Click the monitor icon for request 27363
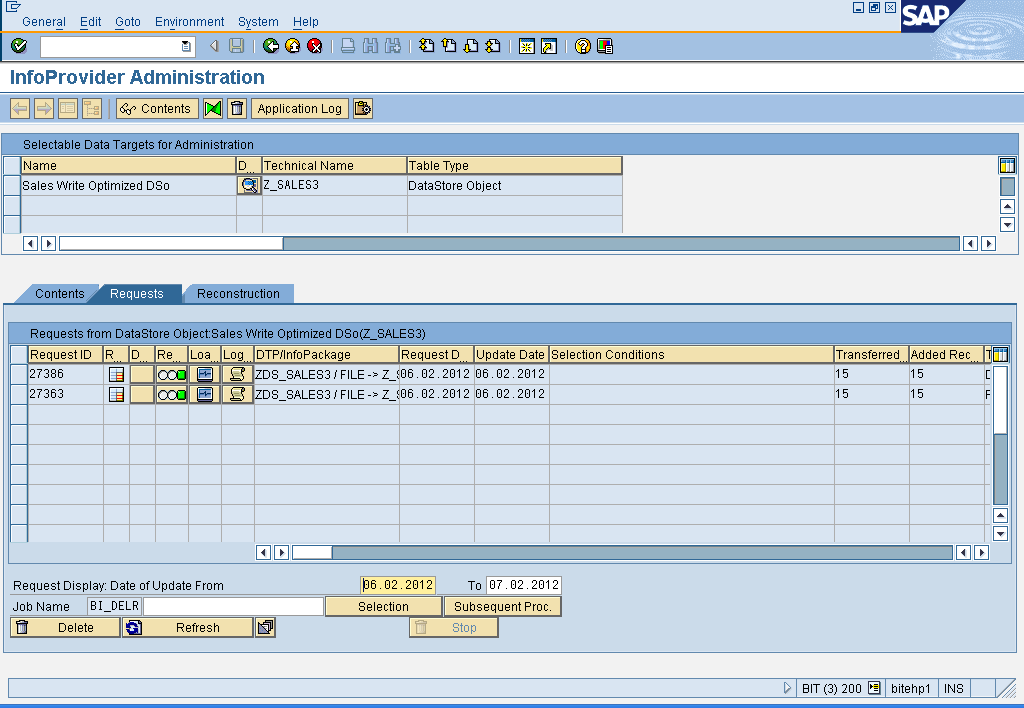1024x708 pixels. coord(204,394)
